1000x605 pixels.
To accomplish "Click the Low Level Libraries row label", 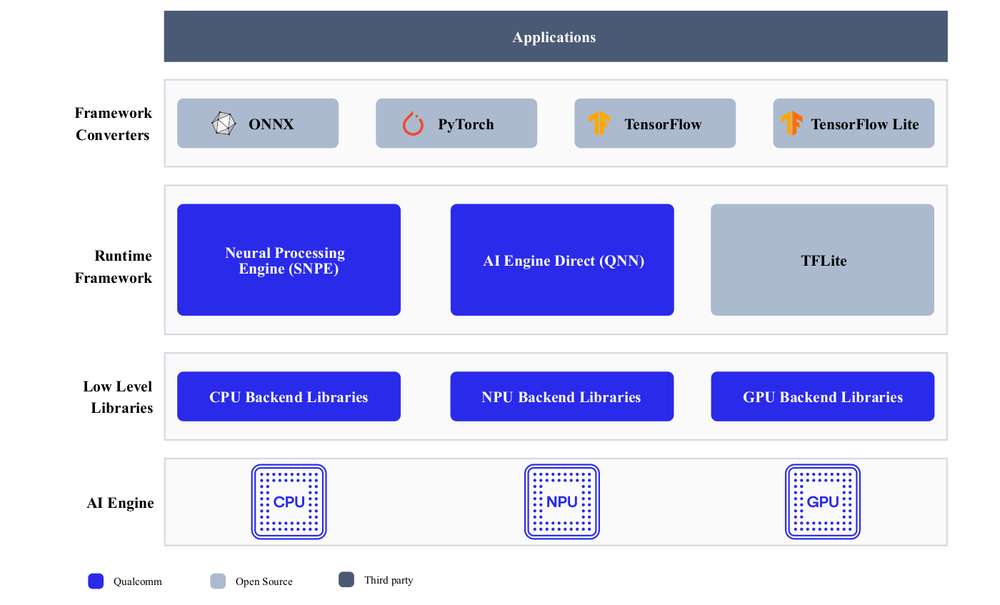I will pos(118,397).
